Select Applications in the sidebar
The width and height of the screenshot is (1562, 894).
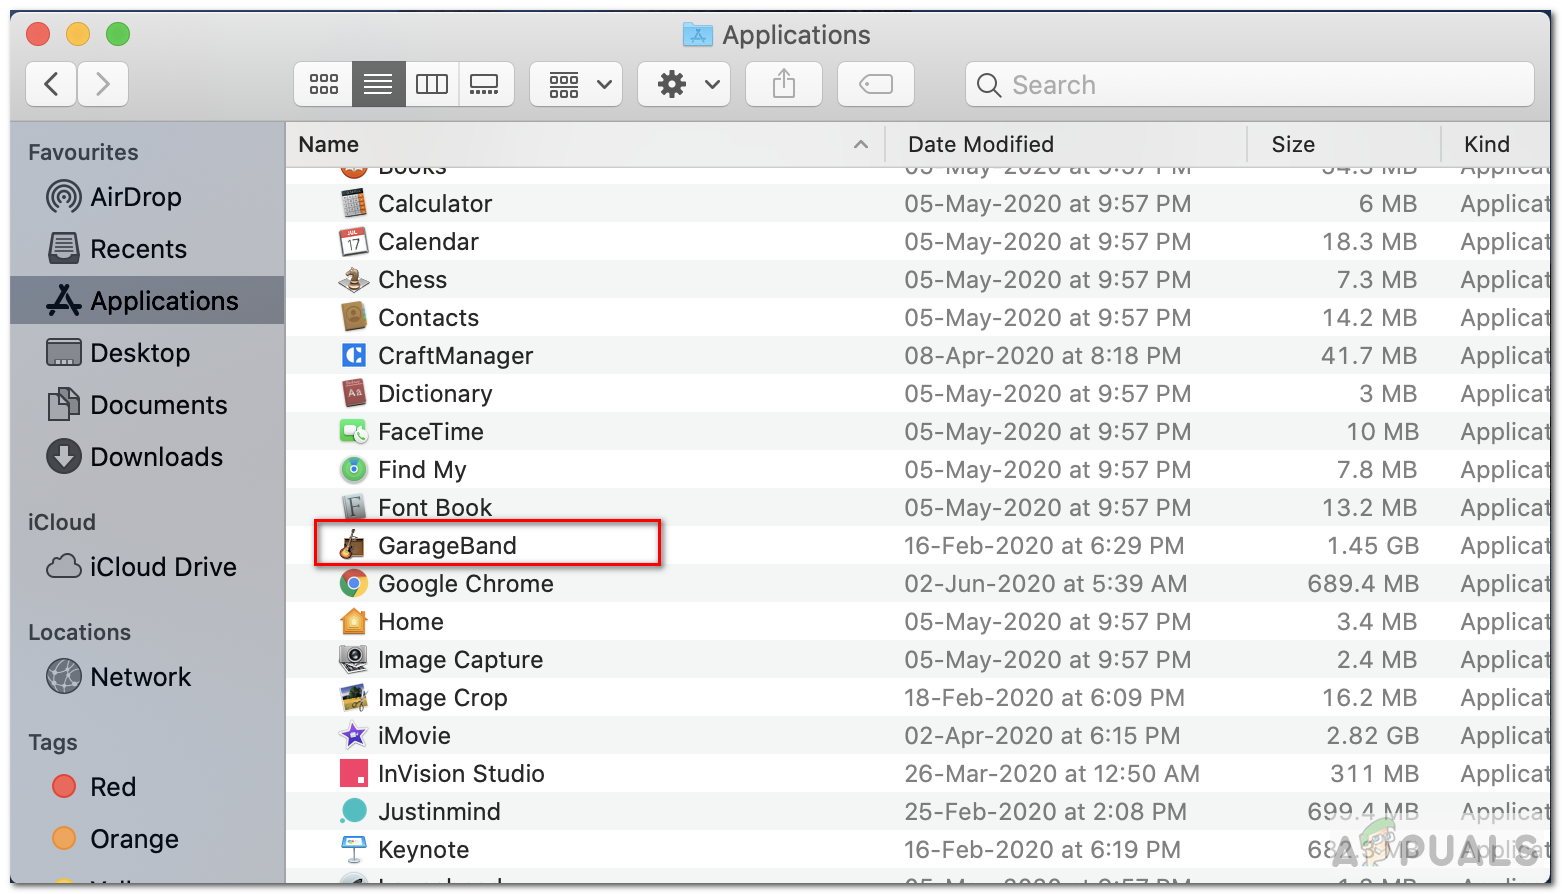click(147, 301)
